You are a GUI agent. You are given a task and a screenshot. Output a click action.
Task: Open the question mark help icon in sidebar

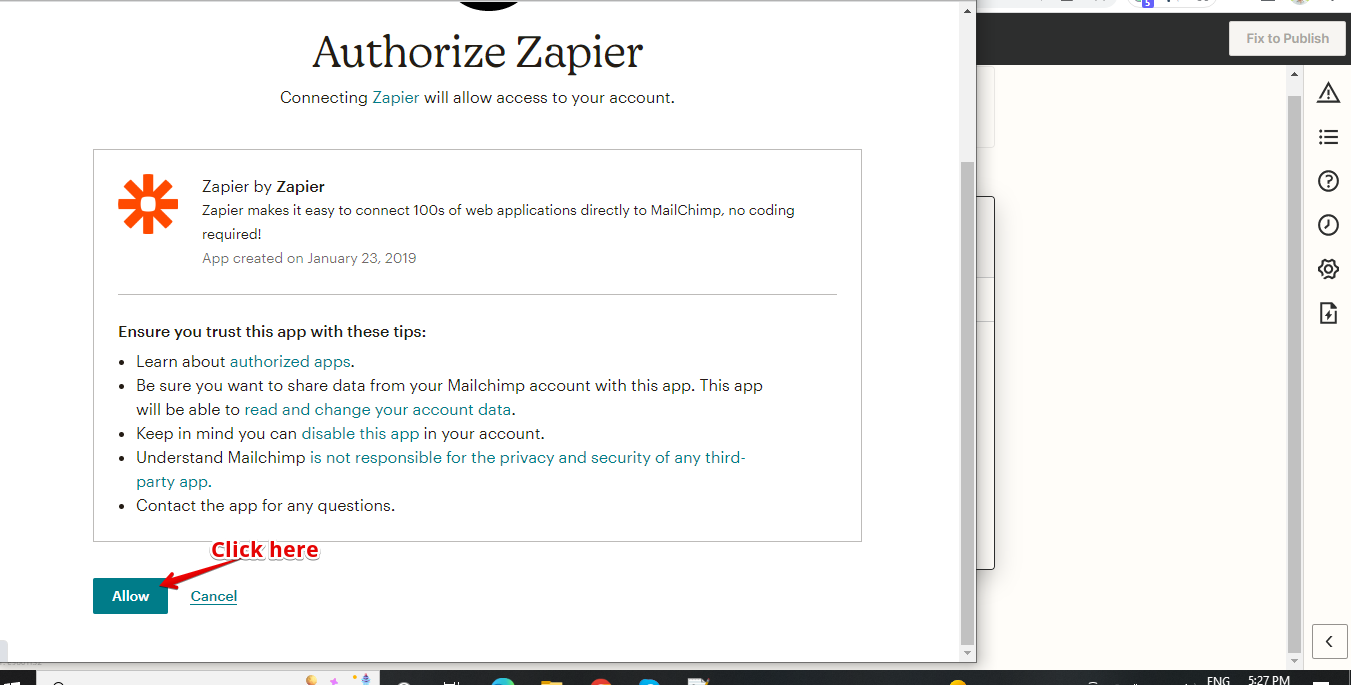(1328, 181)
